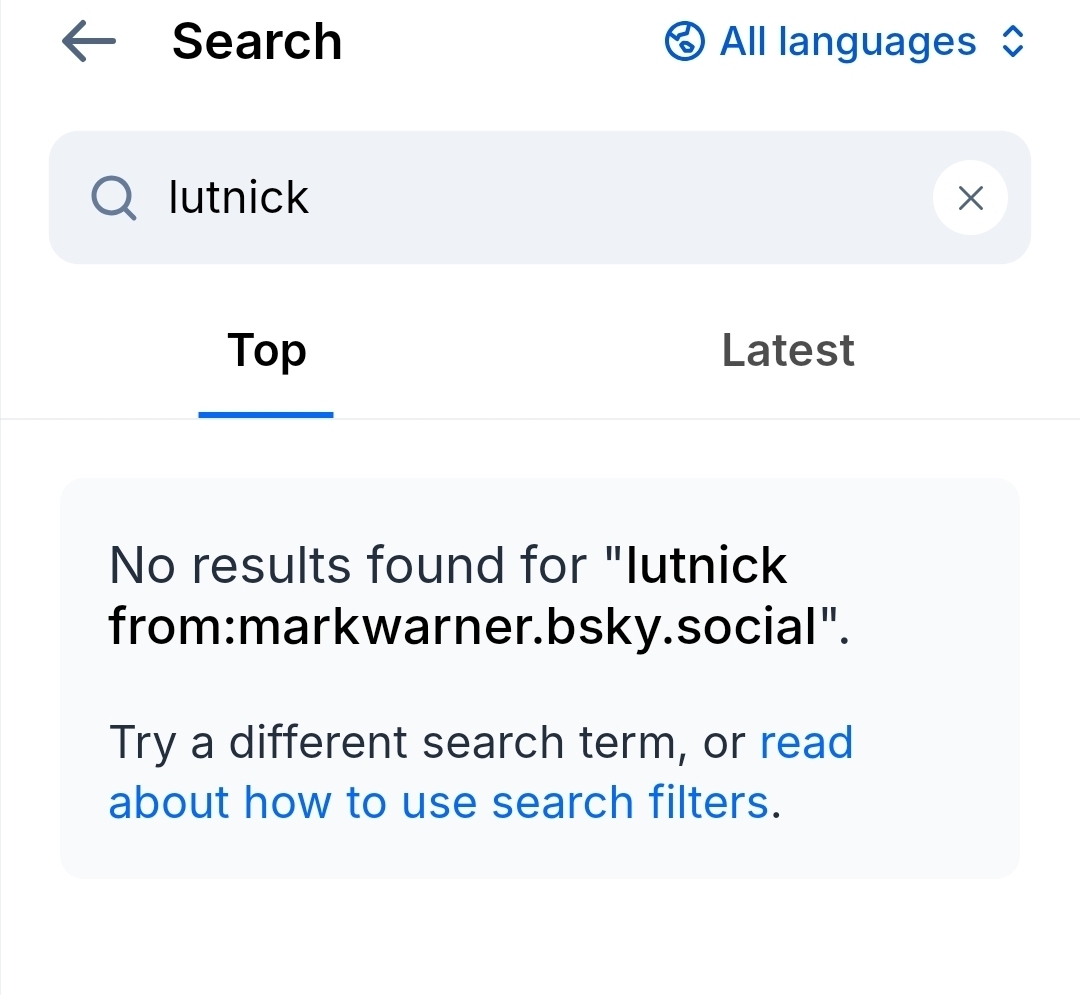Clear the search query with X button
Image resolution: width=1080 pixels, height=995 pixels.
pyautogui.click(x=970, y=198)
